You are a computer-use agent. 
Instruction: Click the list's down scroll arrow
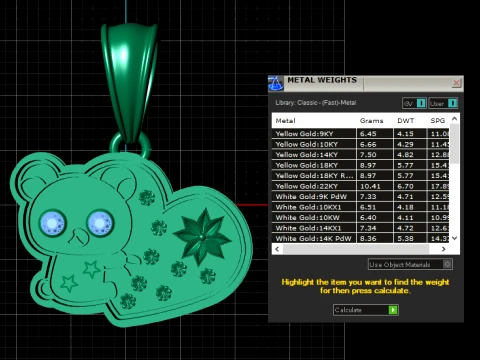click(x=454, y=238)
